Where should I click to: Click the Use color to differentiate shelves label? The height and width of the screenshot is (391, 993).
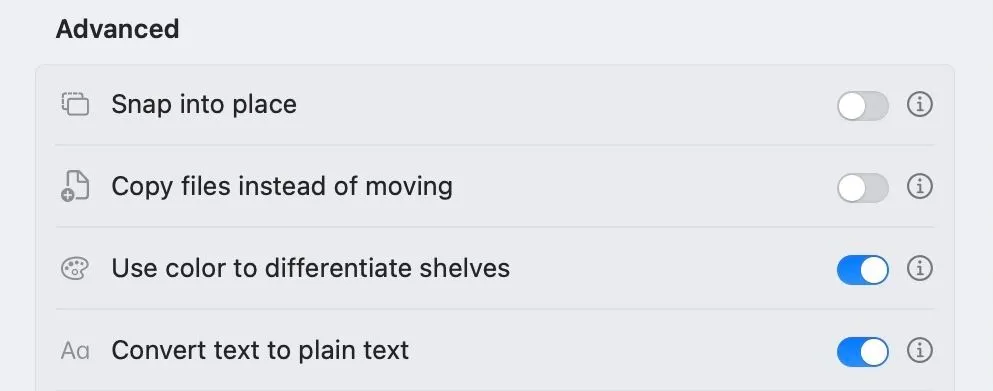pyautogui.click(x=310, y=269)
